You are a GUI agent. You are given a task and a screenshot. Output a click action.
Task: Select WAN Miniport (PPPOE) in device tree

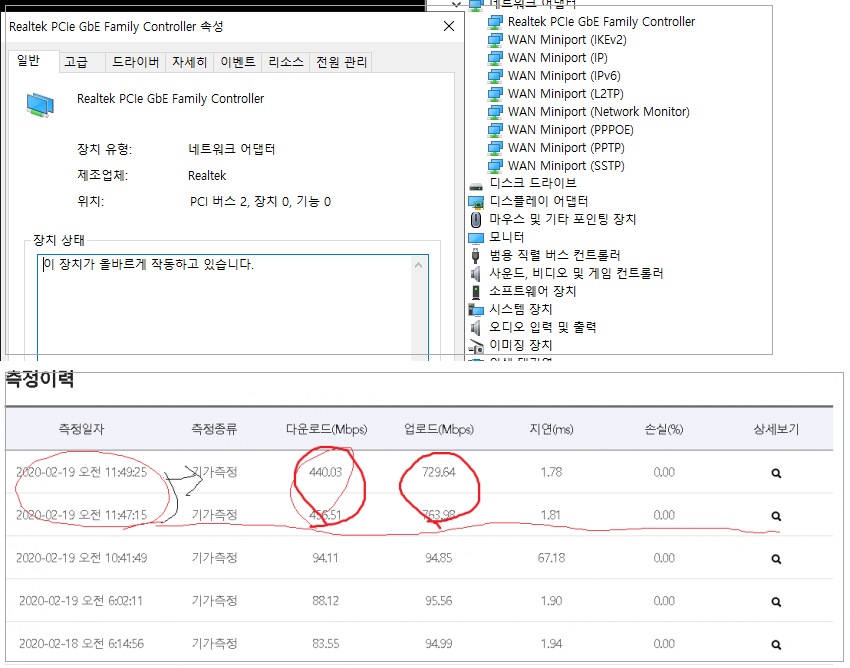point(566,130)
